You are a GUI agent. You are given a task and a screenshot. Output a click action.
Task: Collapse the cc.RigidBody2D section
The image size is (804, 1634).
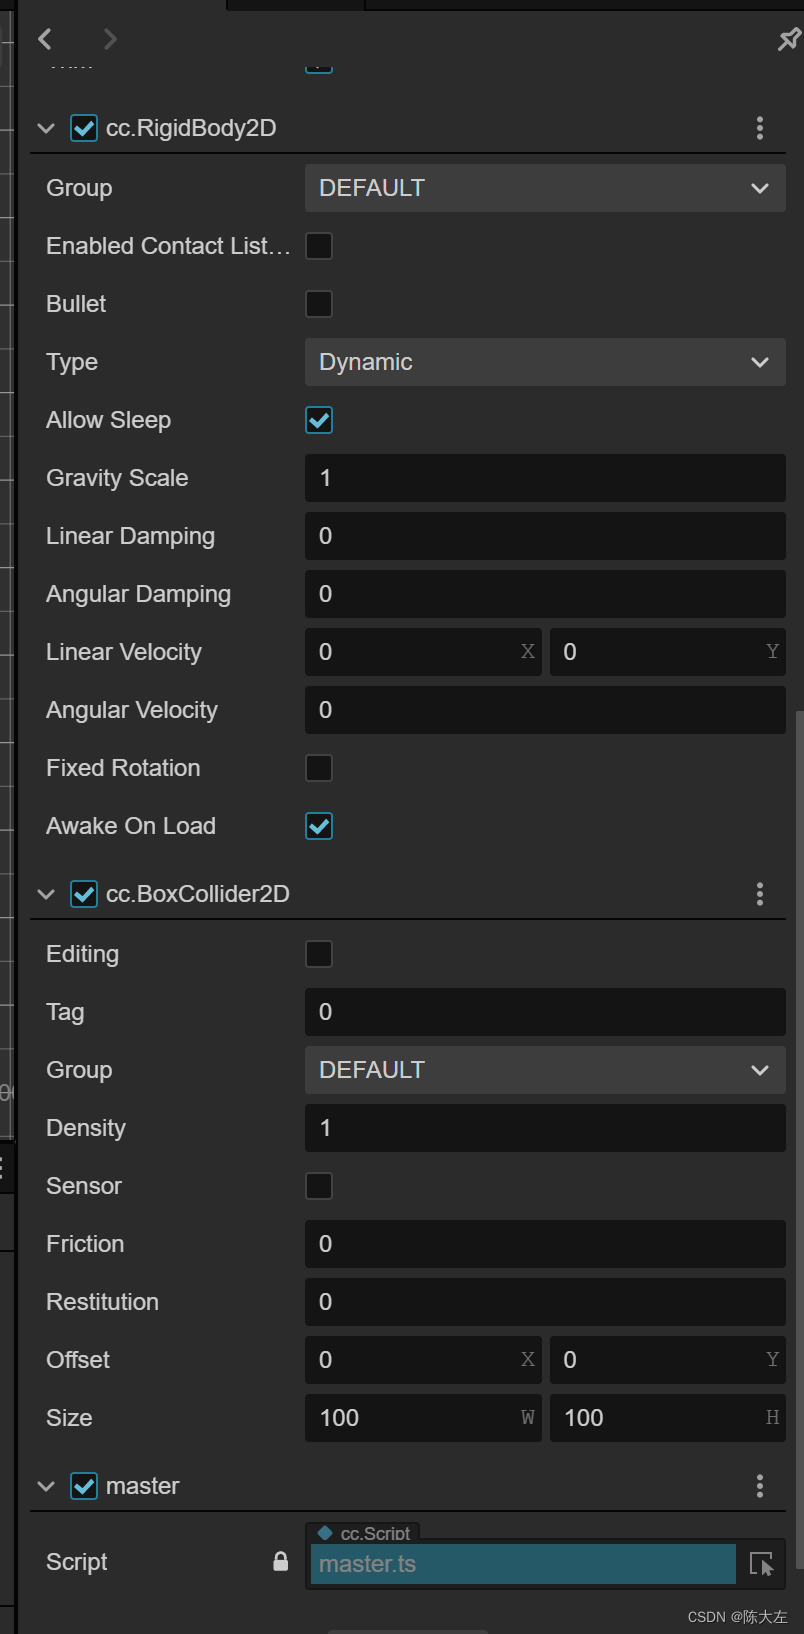click(x=46, y=128)
